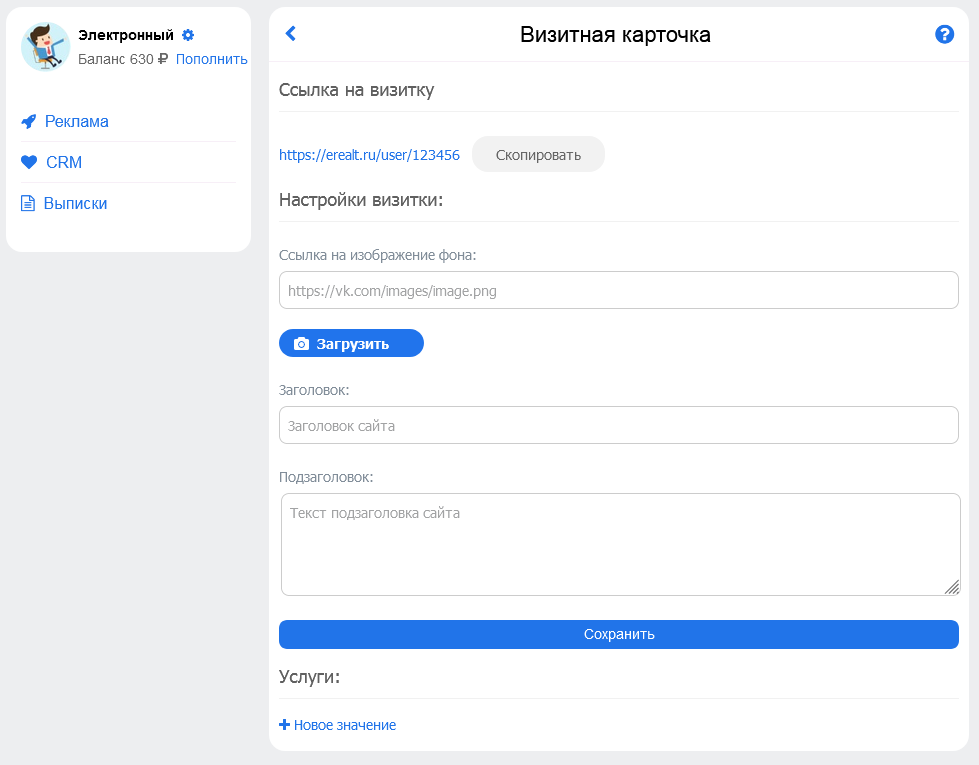The width and height of the screenshot is (979, 765).
Task: Click the plus icon near Новое значение
Action: 284,724
